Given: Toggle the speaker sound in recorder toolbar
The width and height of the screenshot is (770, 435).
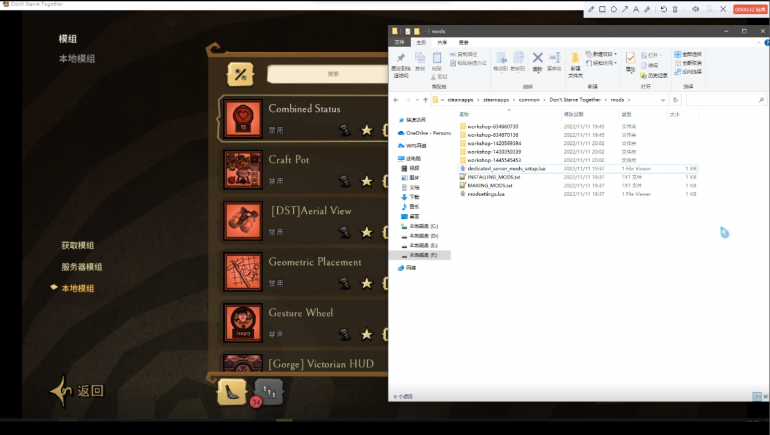Looking at the screenshot, I should (x=695, y=9).
